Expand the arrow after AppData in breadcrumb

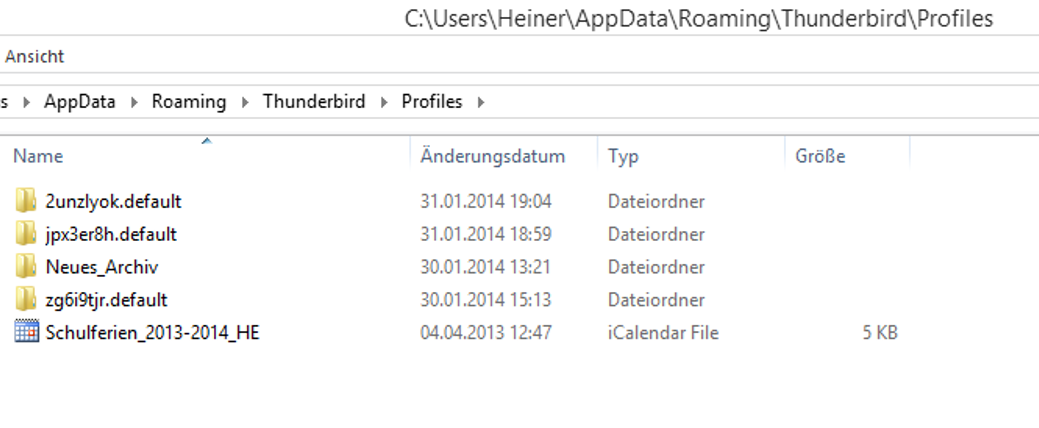tap(134, 102)
